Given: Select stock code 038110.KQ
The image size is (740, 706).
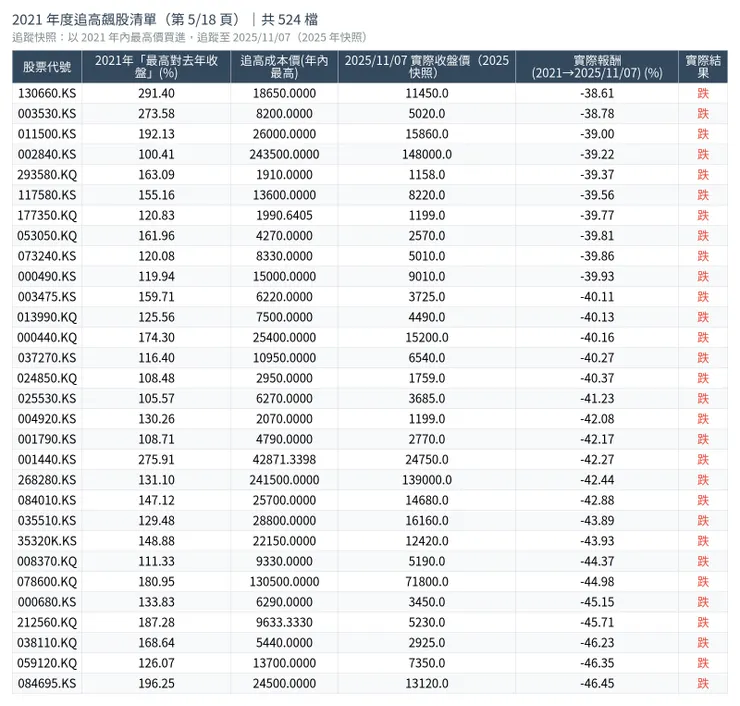Looking at the screenshot, I should pos(47,643).
